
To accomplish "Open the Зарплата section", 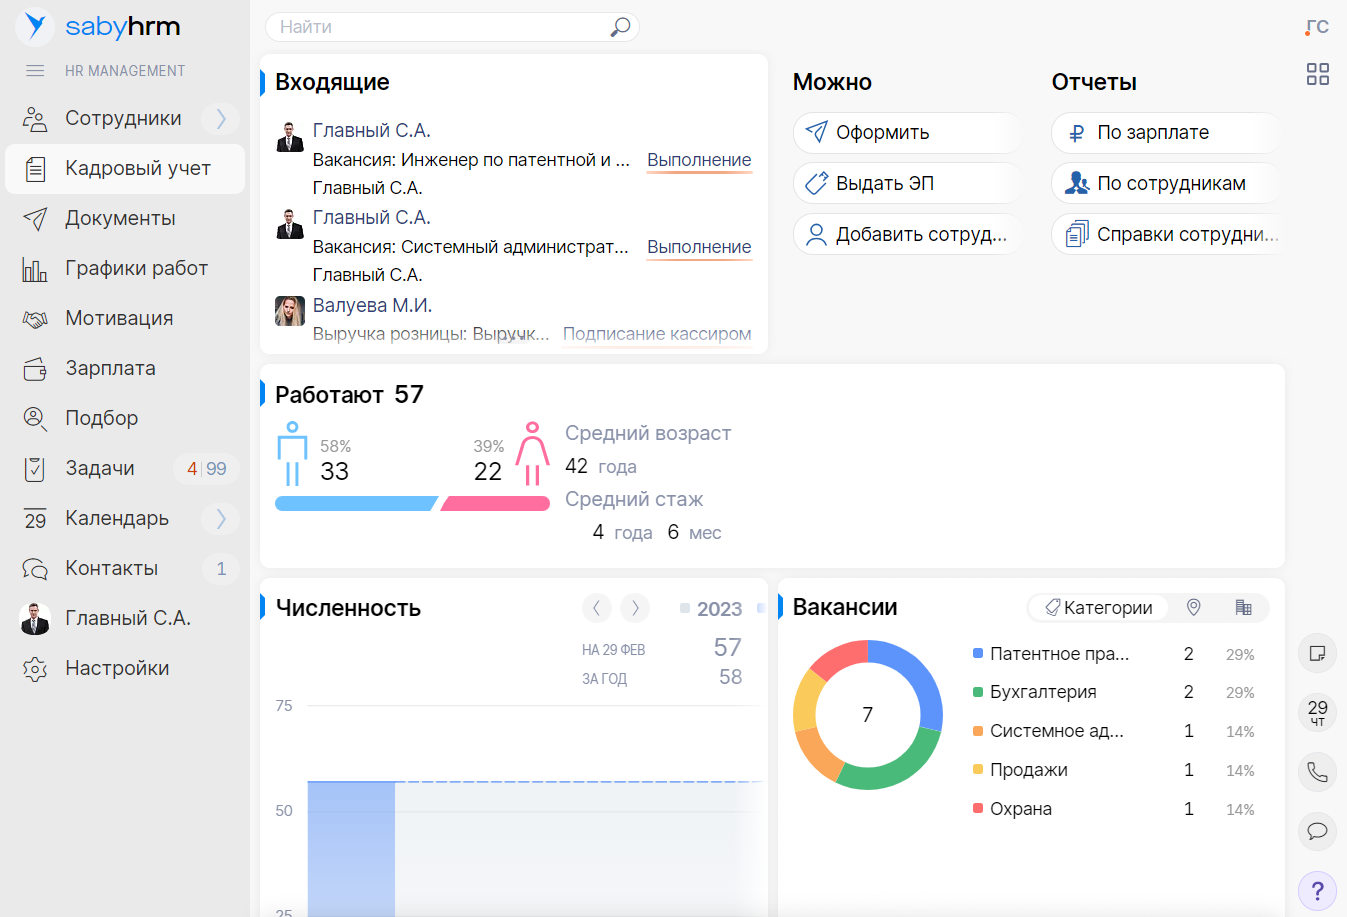I will pyautogui.click(x=110, y=368).
